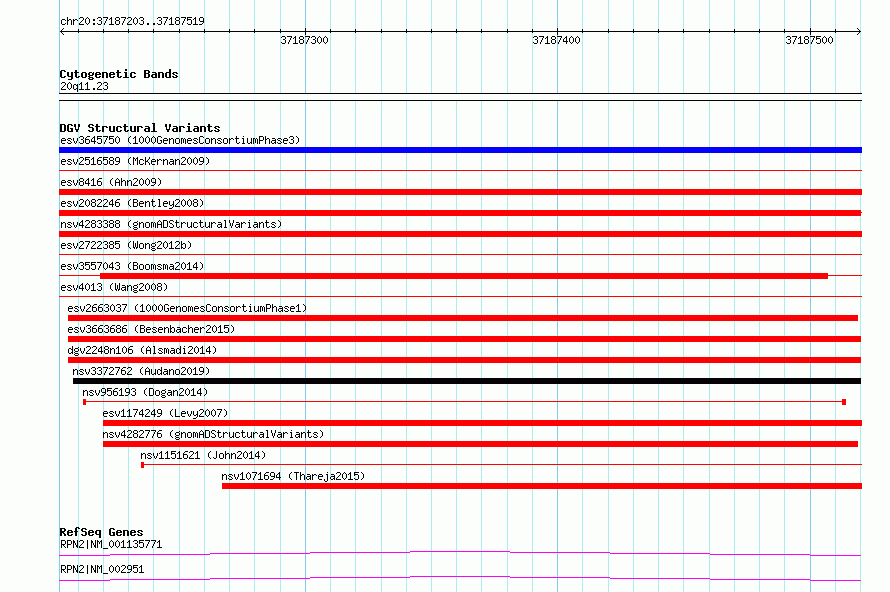890x592 pixels.
Task: Open esv3663686 (Besenbacher2015) label
Action: click(151, 329)
